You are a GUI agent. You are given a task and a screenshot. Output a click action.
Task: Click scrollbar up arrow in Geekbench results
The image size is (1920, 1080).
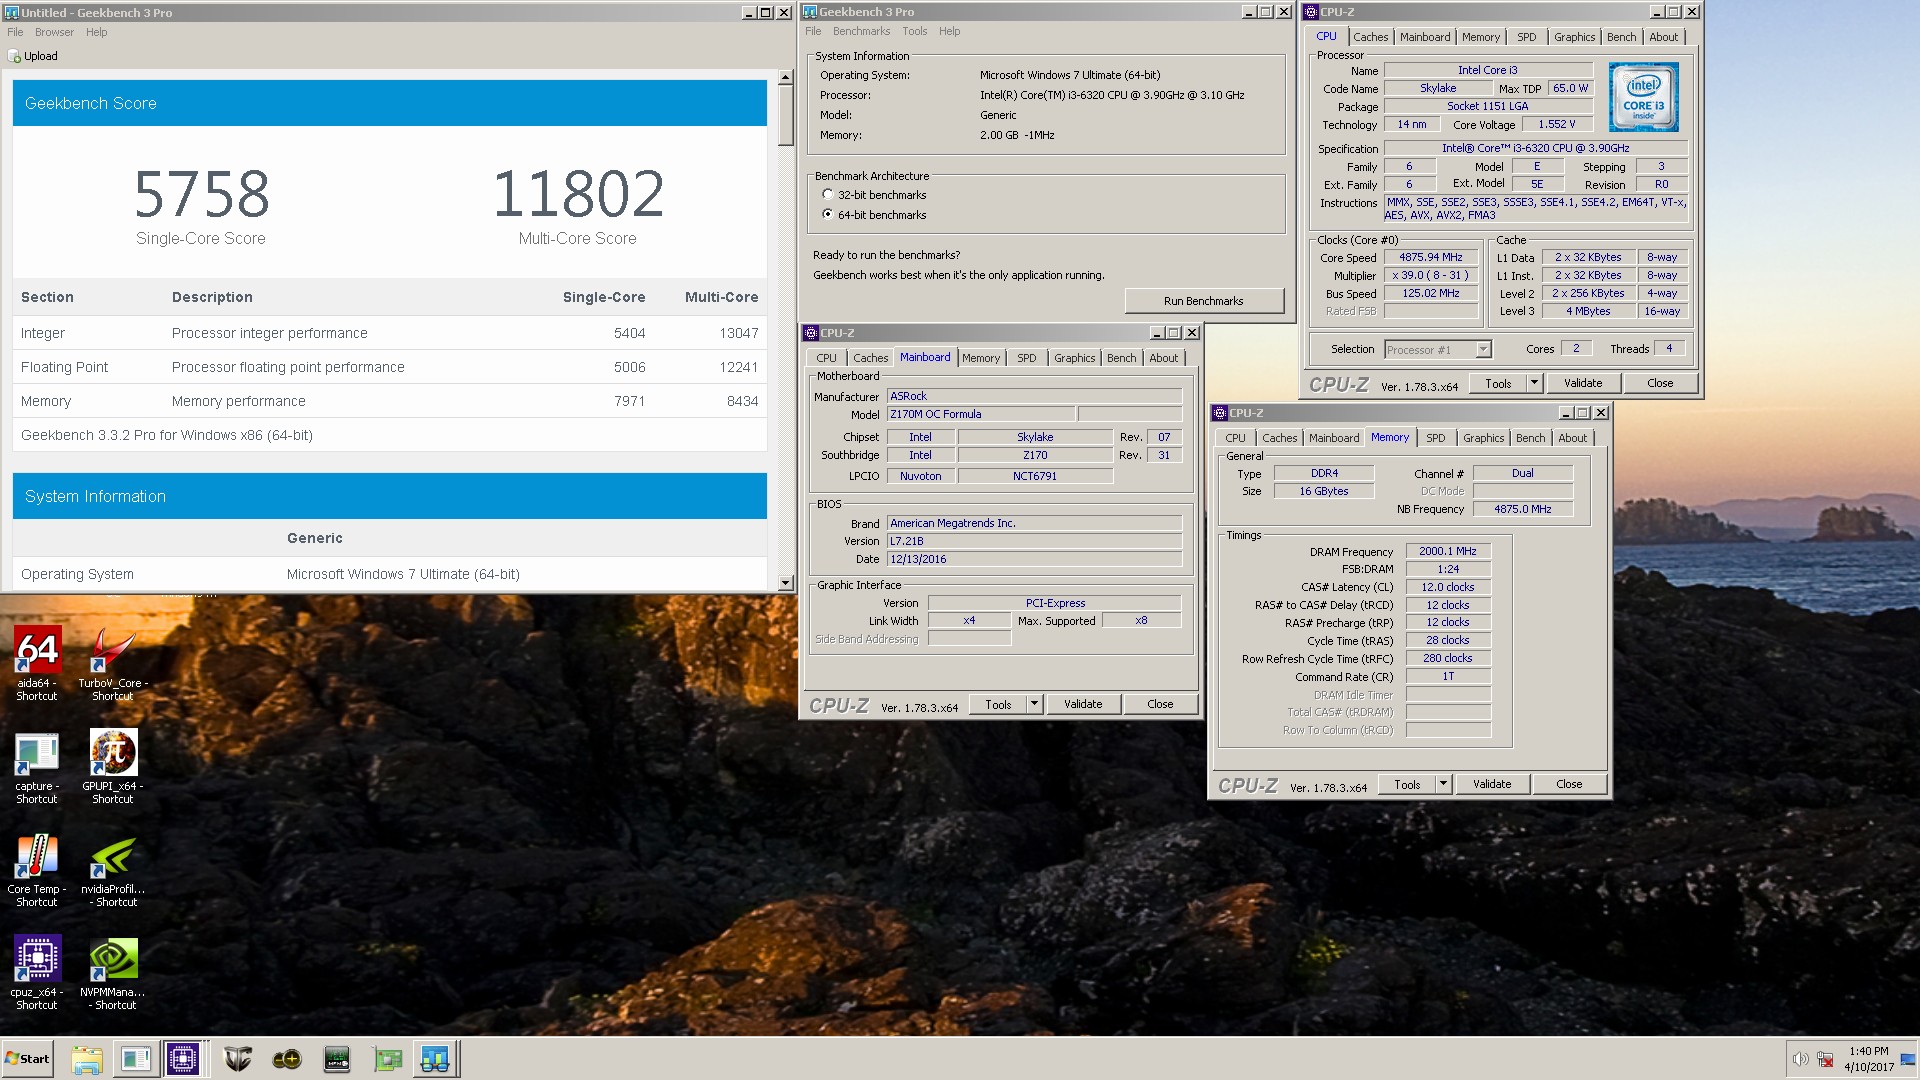(x=785, y=77)
